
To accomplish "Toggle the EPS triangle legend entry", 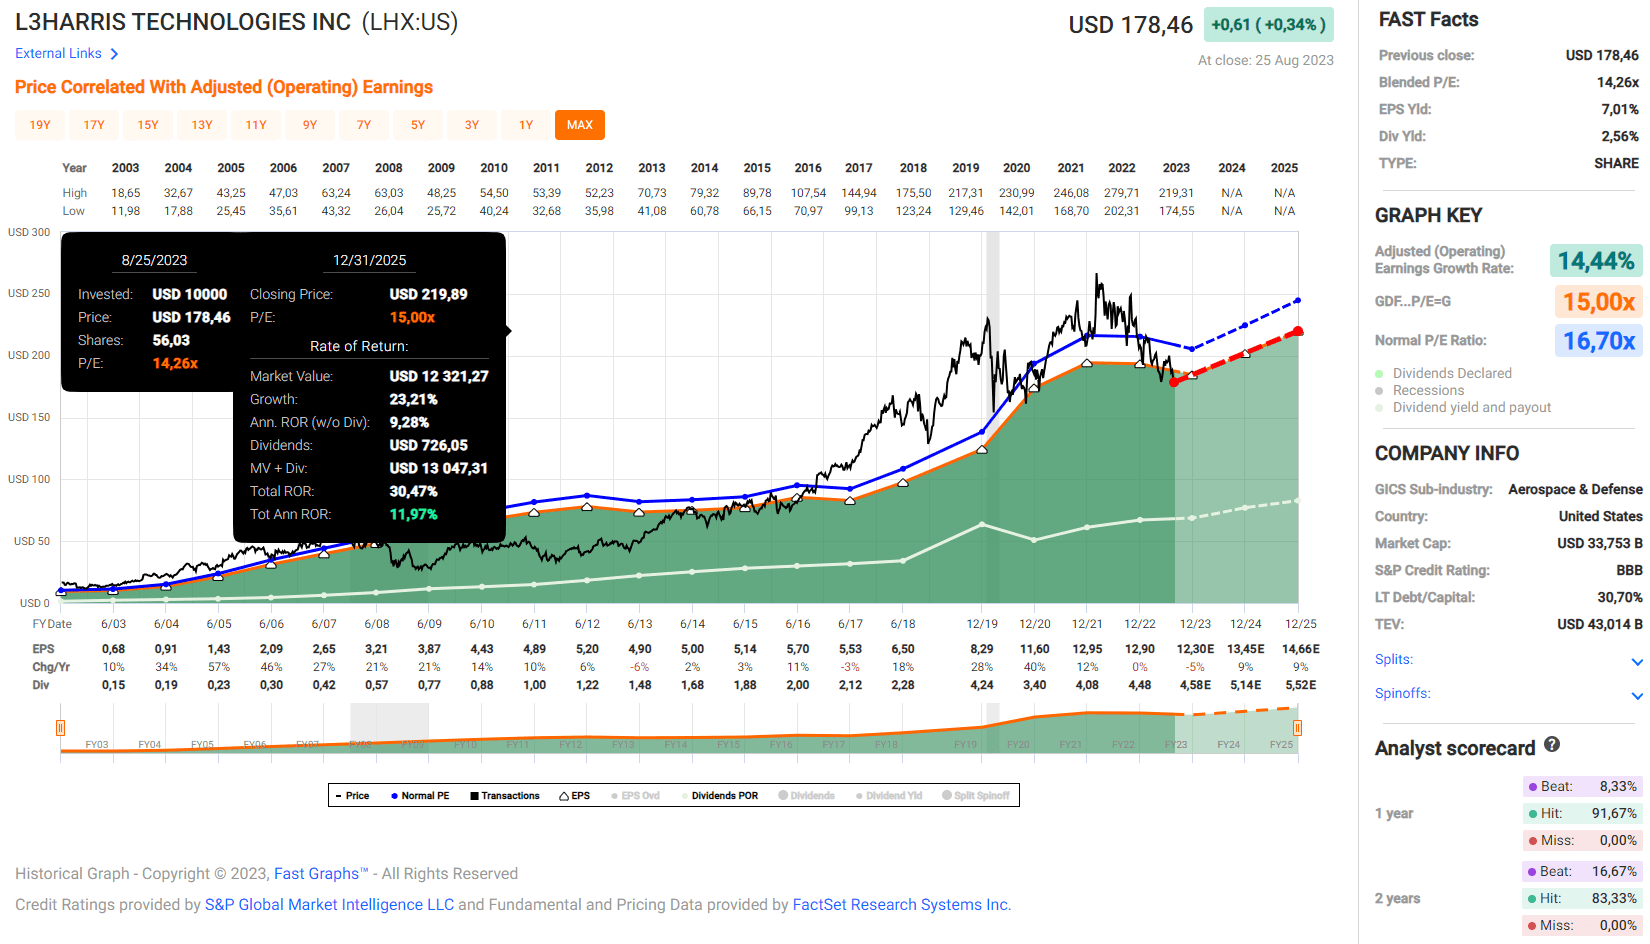I will click(575, 796).
